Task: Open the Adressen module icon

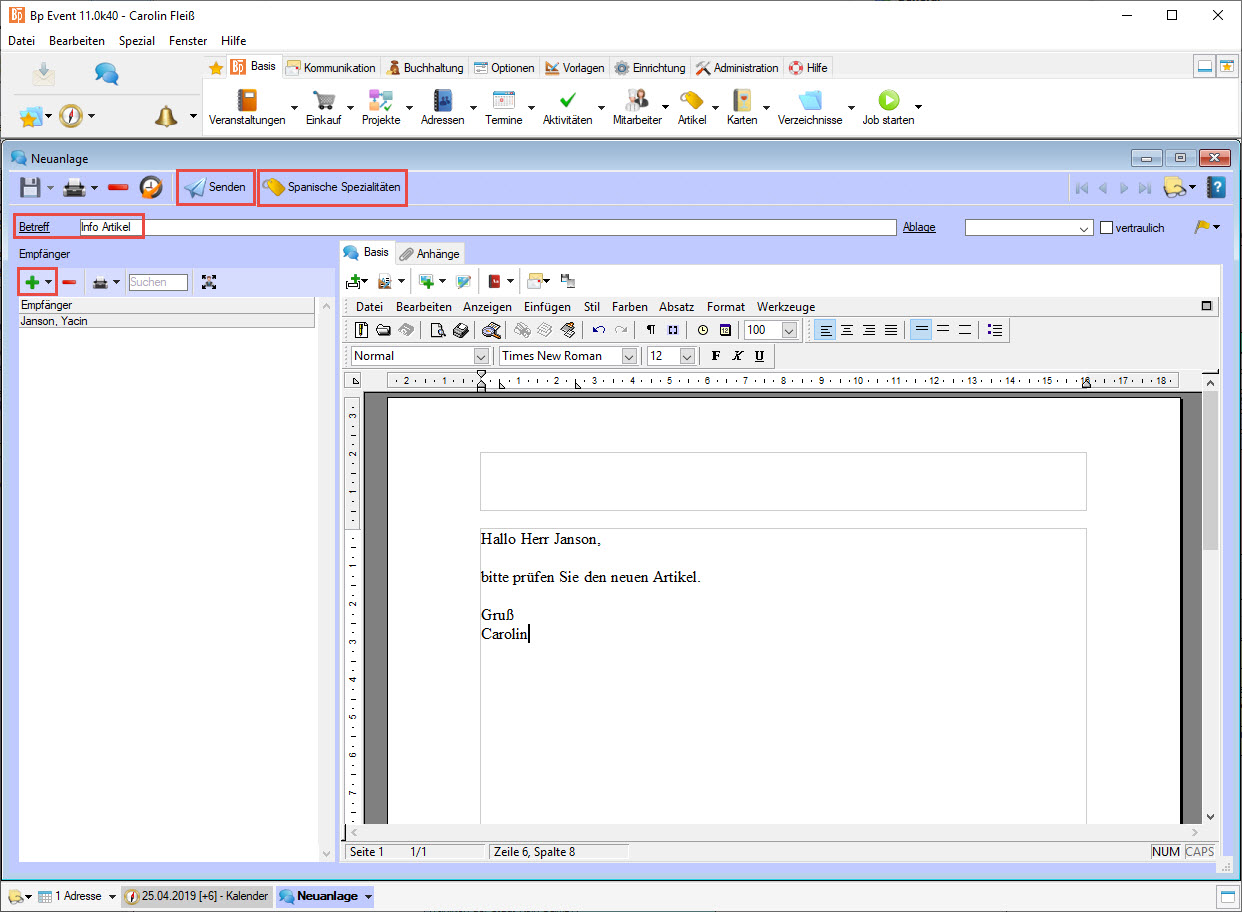Action: pyautogui.click(x=443, y=101)
